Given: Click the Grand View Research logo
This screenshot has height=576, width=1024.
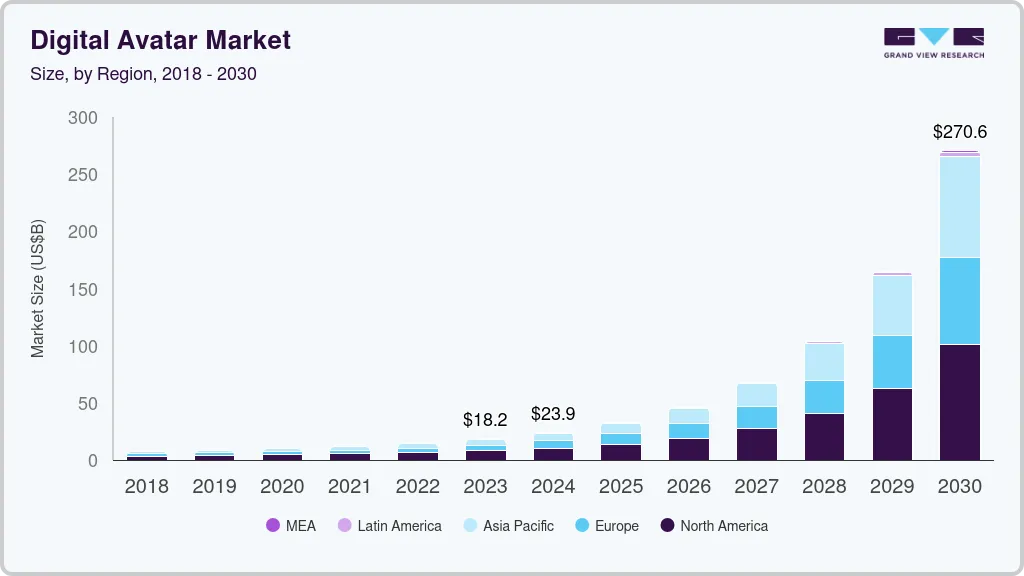Looking at the screenshot, I should coord(932,44).
